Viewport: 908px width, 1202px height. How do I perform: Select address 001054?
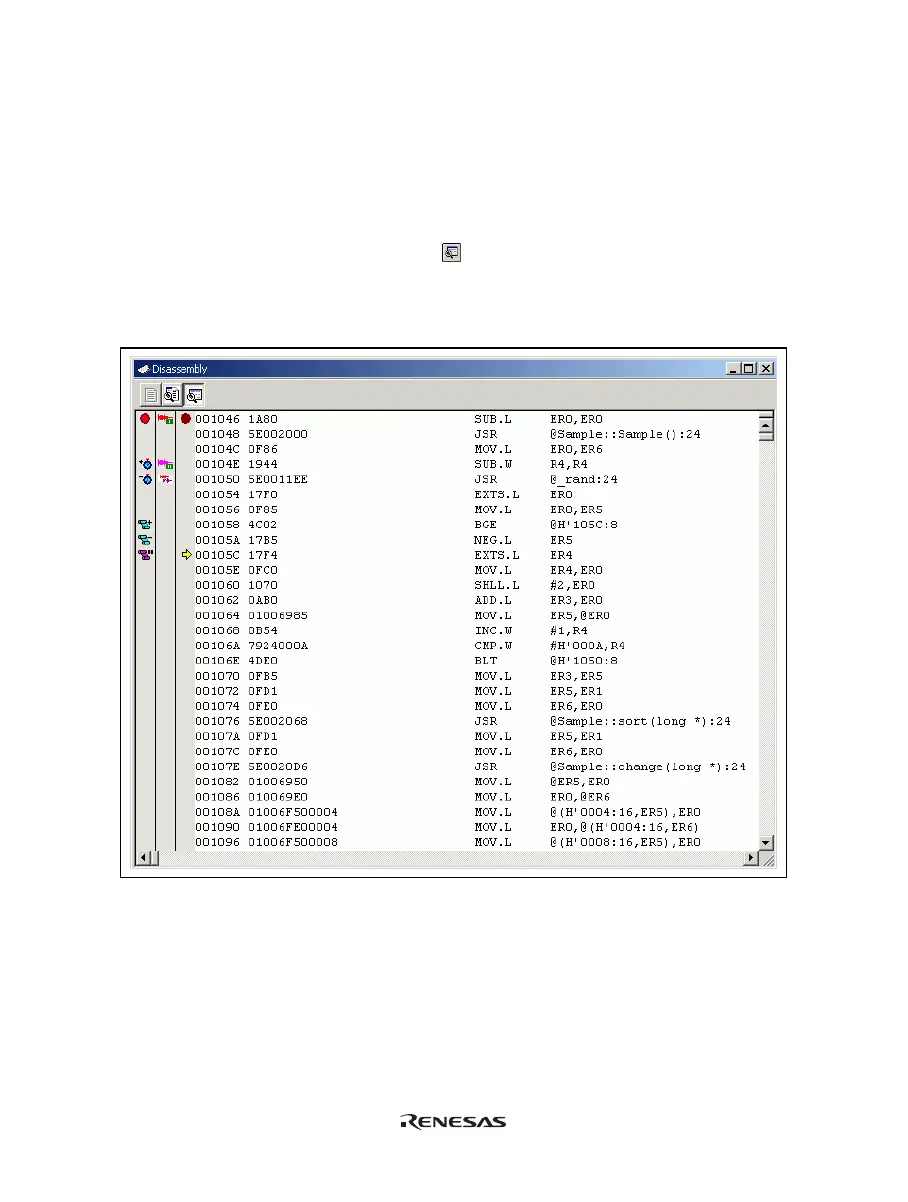(x=218, y=495)
